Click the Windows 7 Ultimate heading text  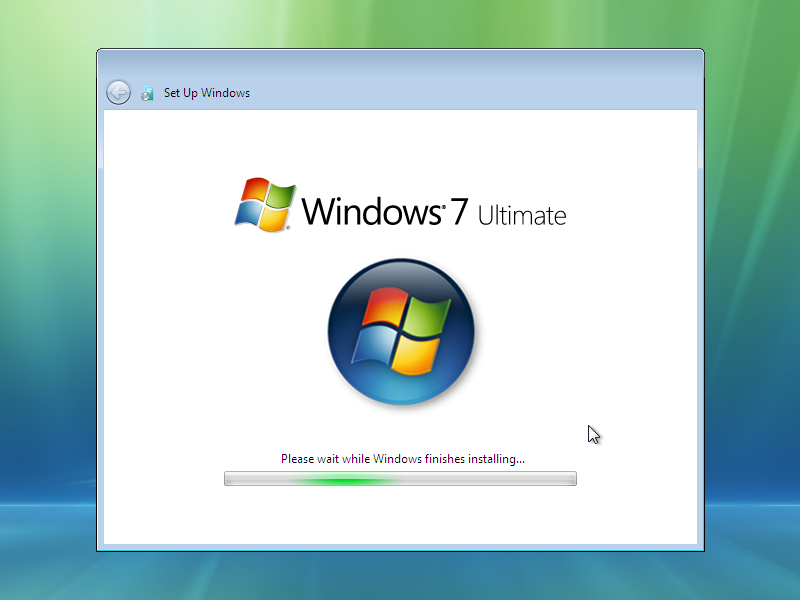(434, 212)
